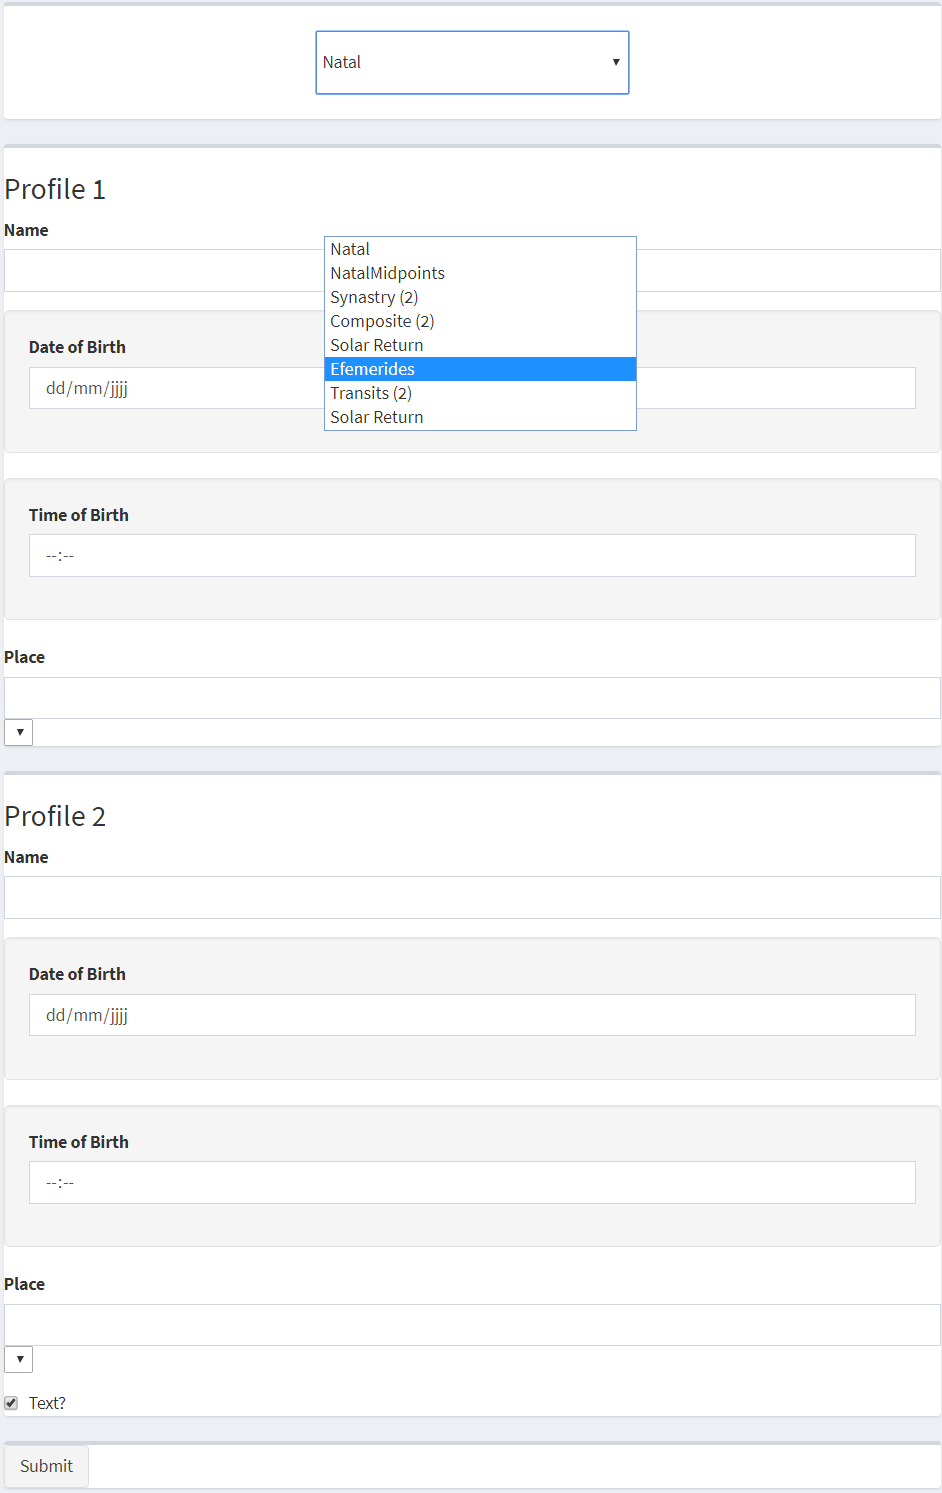Viewport: 942px width, 1493px height.
Task: Toggle the Text? checkbox
Action: (11, 1403)
